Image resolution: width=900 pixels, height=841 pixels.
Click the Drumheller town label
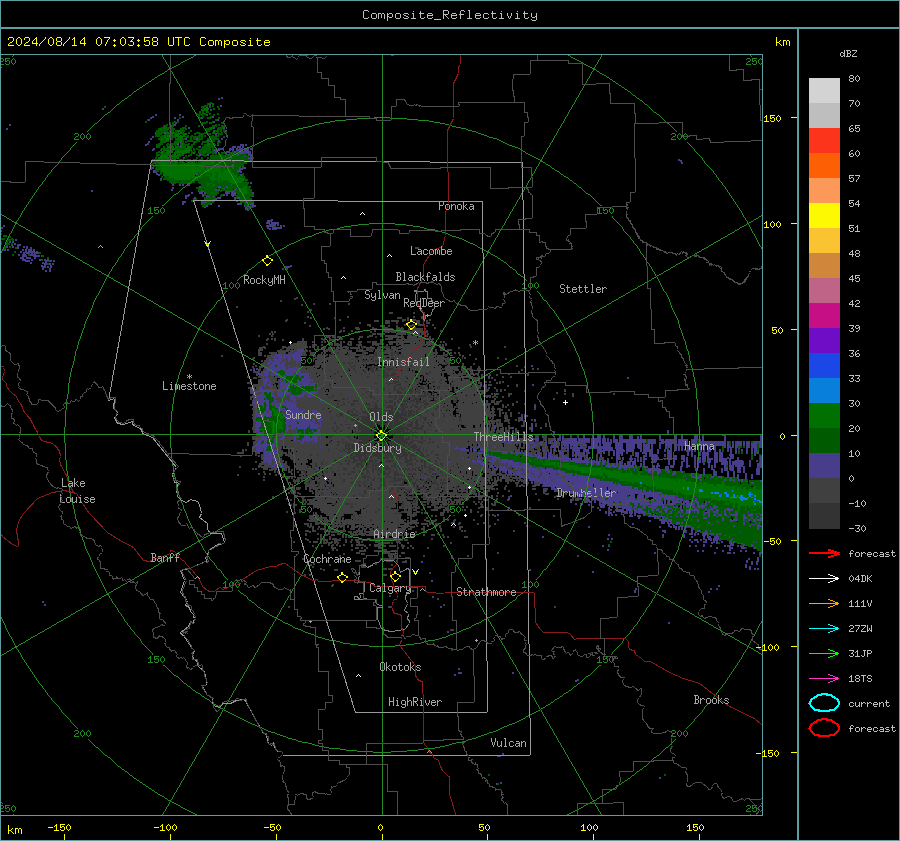(586, 493)
